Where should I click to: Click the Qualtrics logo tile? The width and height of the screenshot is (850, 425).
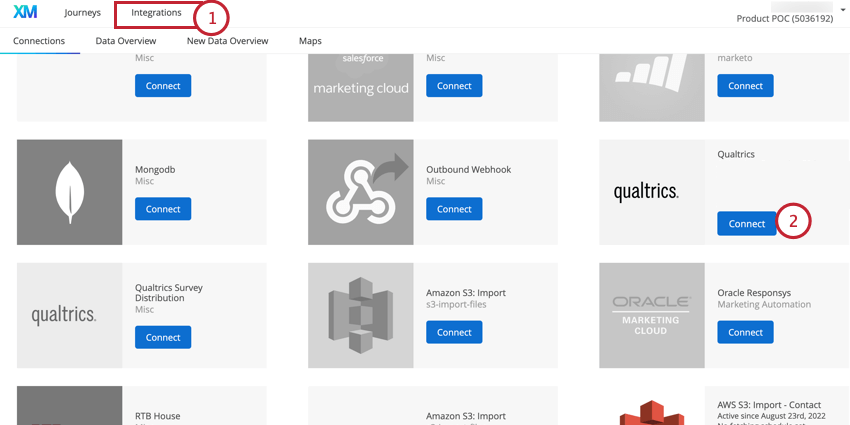[652, 192]
